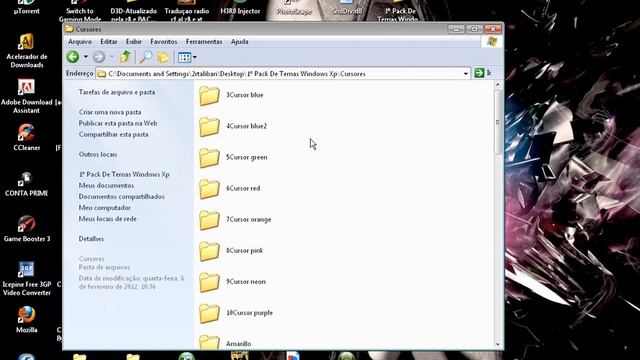Select the 7Cursor orange folder icon

coord(209,220)
